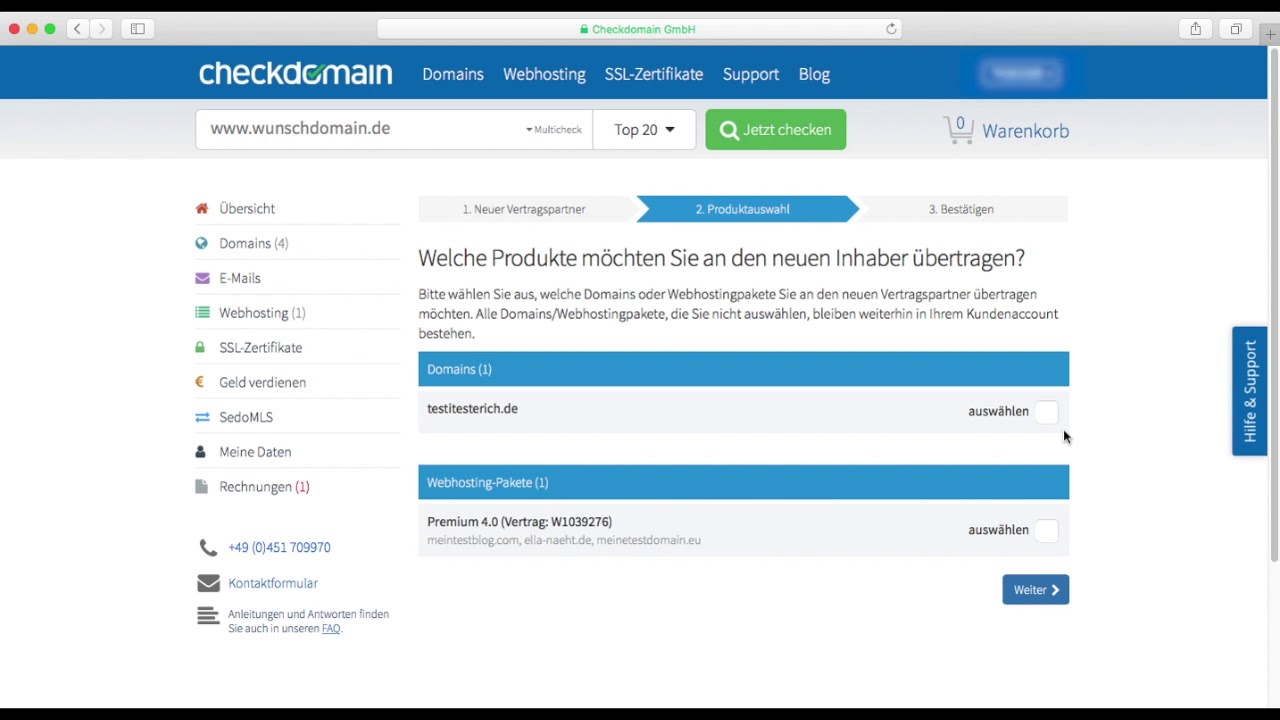
Task: Click the Webhosting-Pakete (1) section header
Action: coord(743,482)
